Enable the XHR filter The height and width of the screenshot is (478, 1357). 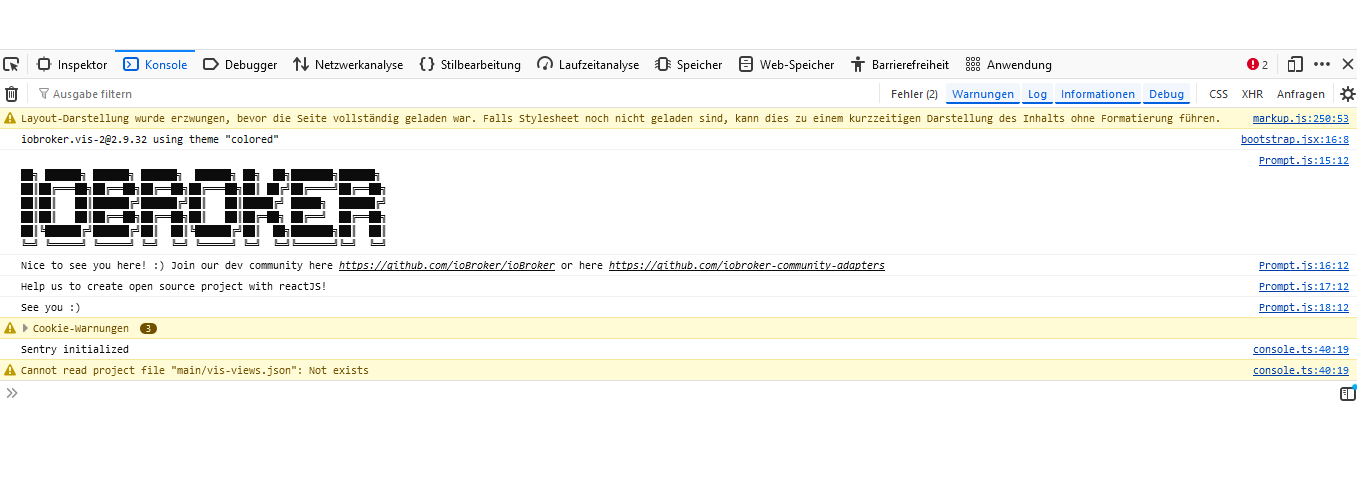tap(1252, 94)
